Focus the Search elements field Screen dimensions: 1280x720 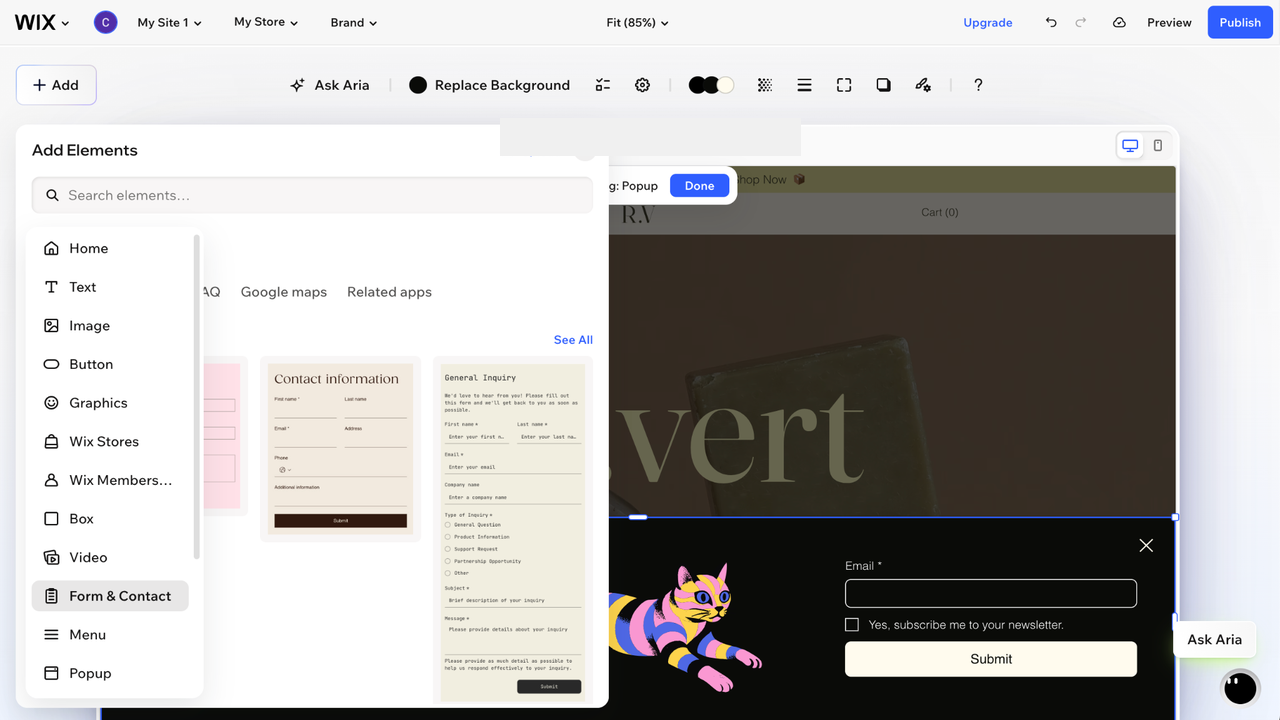point(312,195)
